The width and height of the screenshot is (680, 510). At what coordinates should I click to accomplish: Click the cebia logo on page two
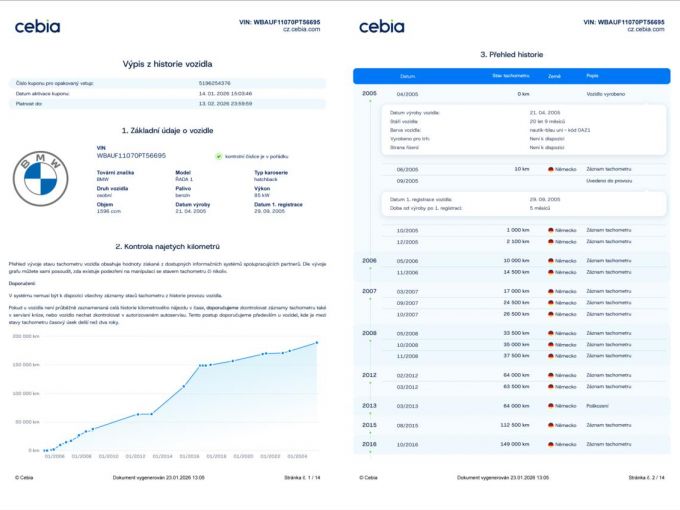[x=381, y=26]
